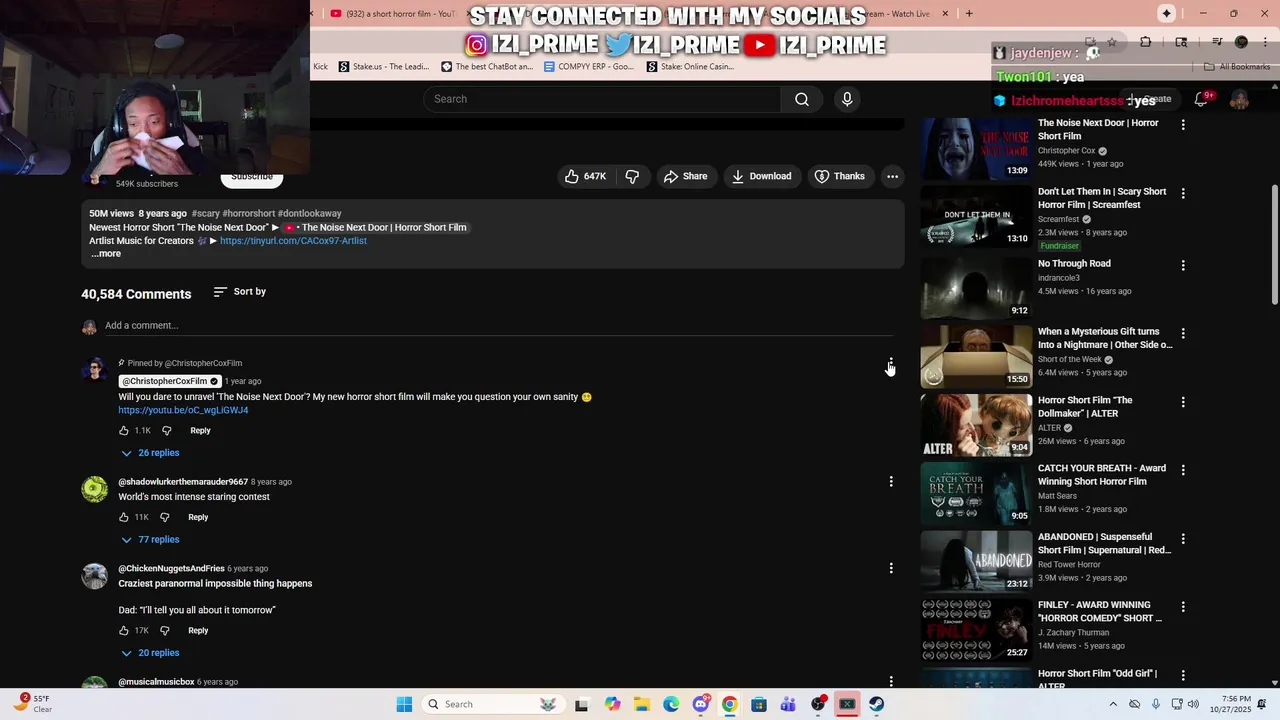Open menu for 'ABANDONED' suggestion
The image size is (1280, 720).
point(1183,538)
